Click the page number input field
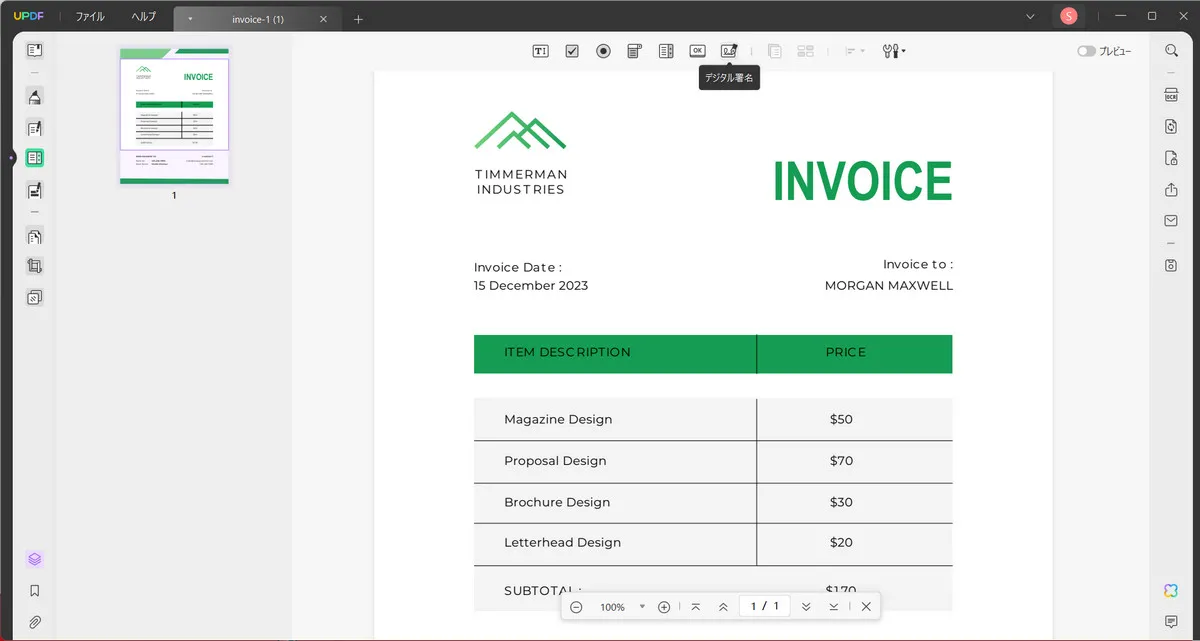Image resolution: width=1200 pixels, height=641 pixels. 765,606
